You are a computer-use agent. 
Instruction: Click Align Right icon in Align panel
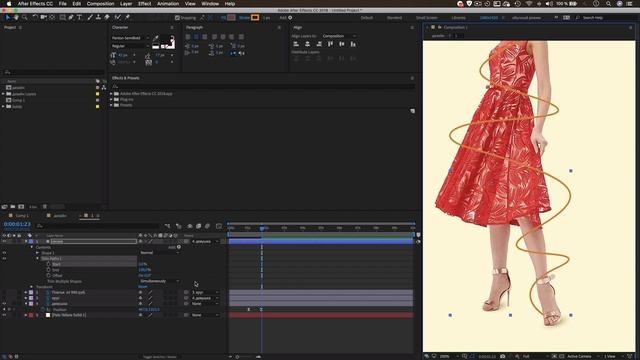click(x=319, y=44)
